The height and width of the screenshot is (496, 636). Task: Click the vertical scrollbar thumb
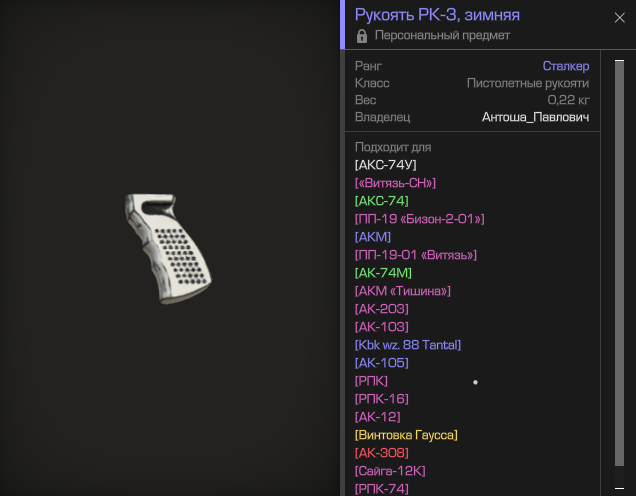coord(619,264)
